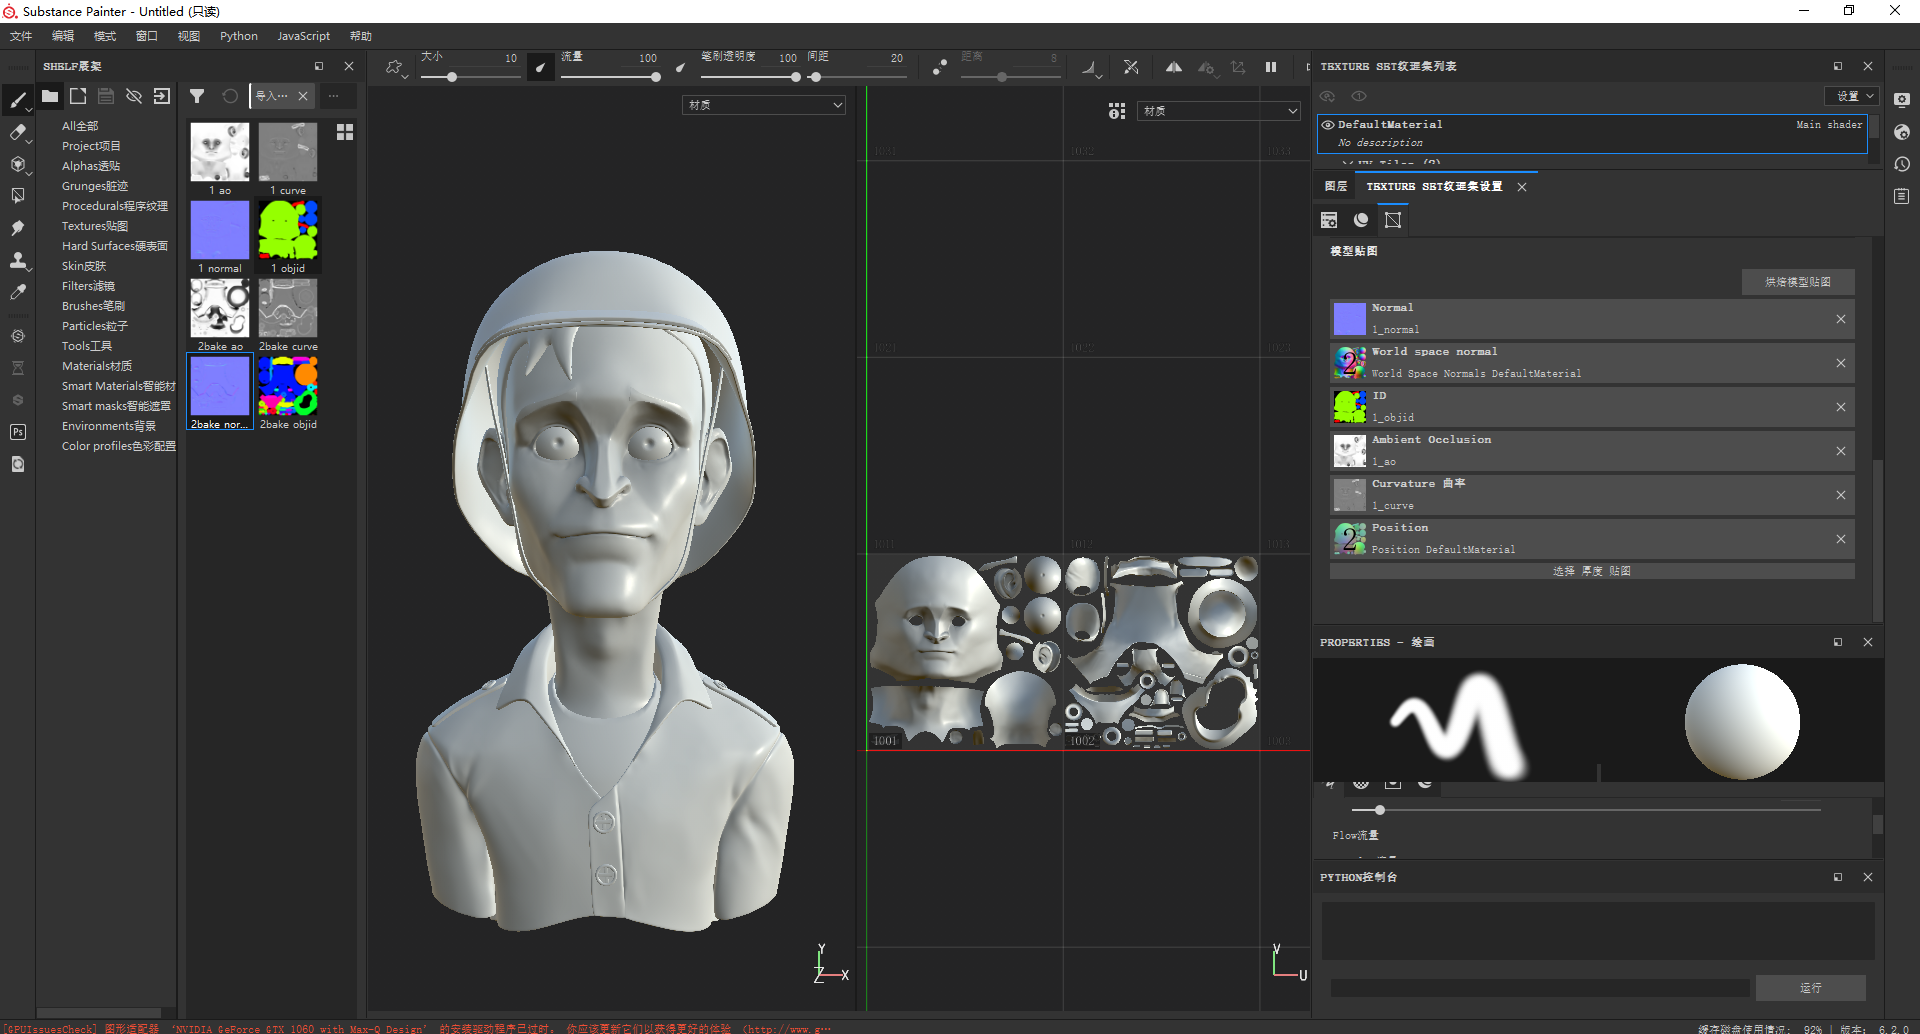
Task: Open the 设置 dropdown in Texture Set list
Action: pos(1851,96)
